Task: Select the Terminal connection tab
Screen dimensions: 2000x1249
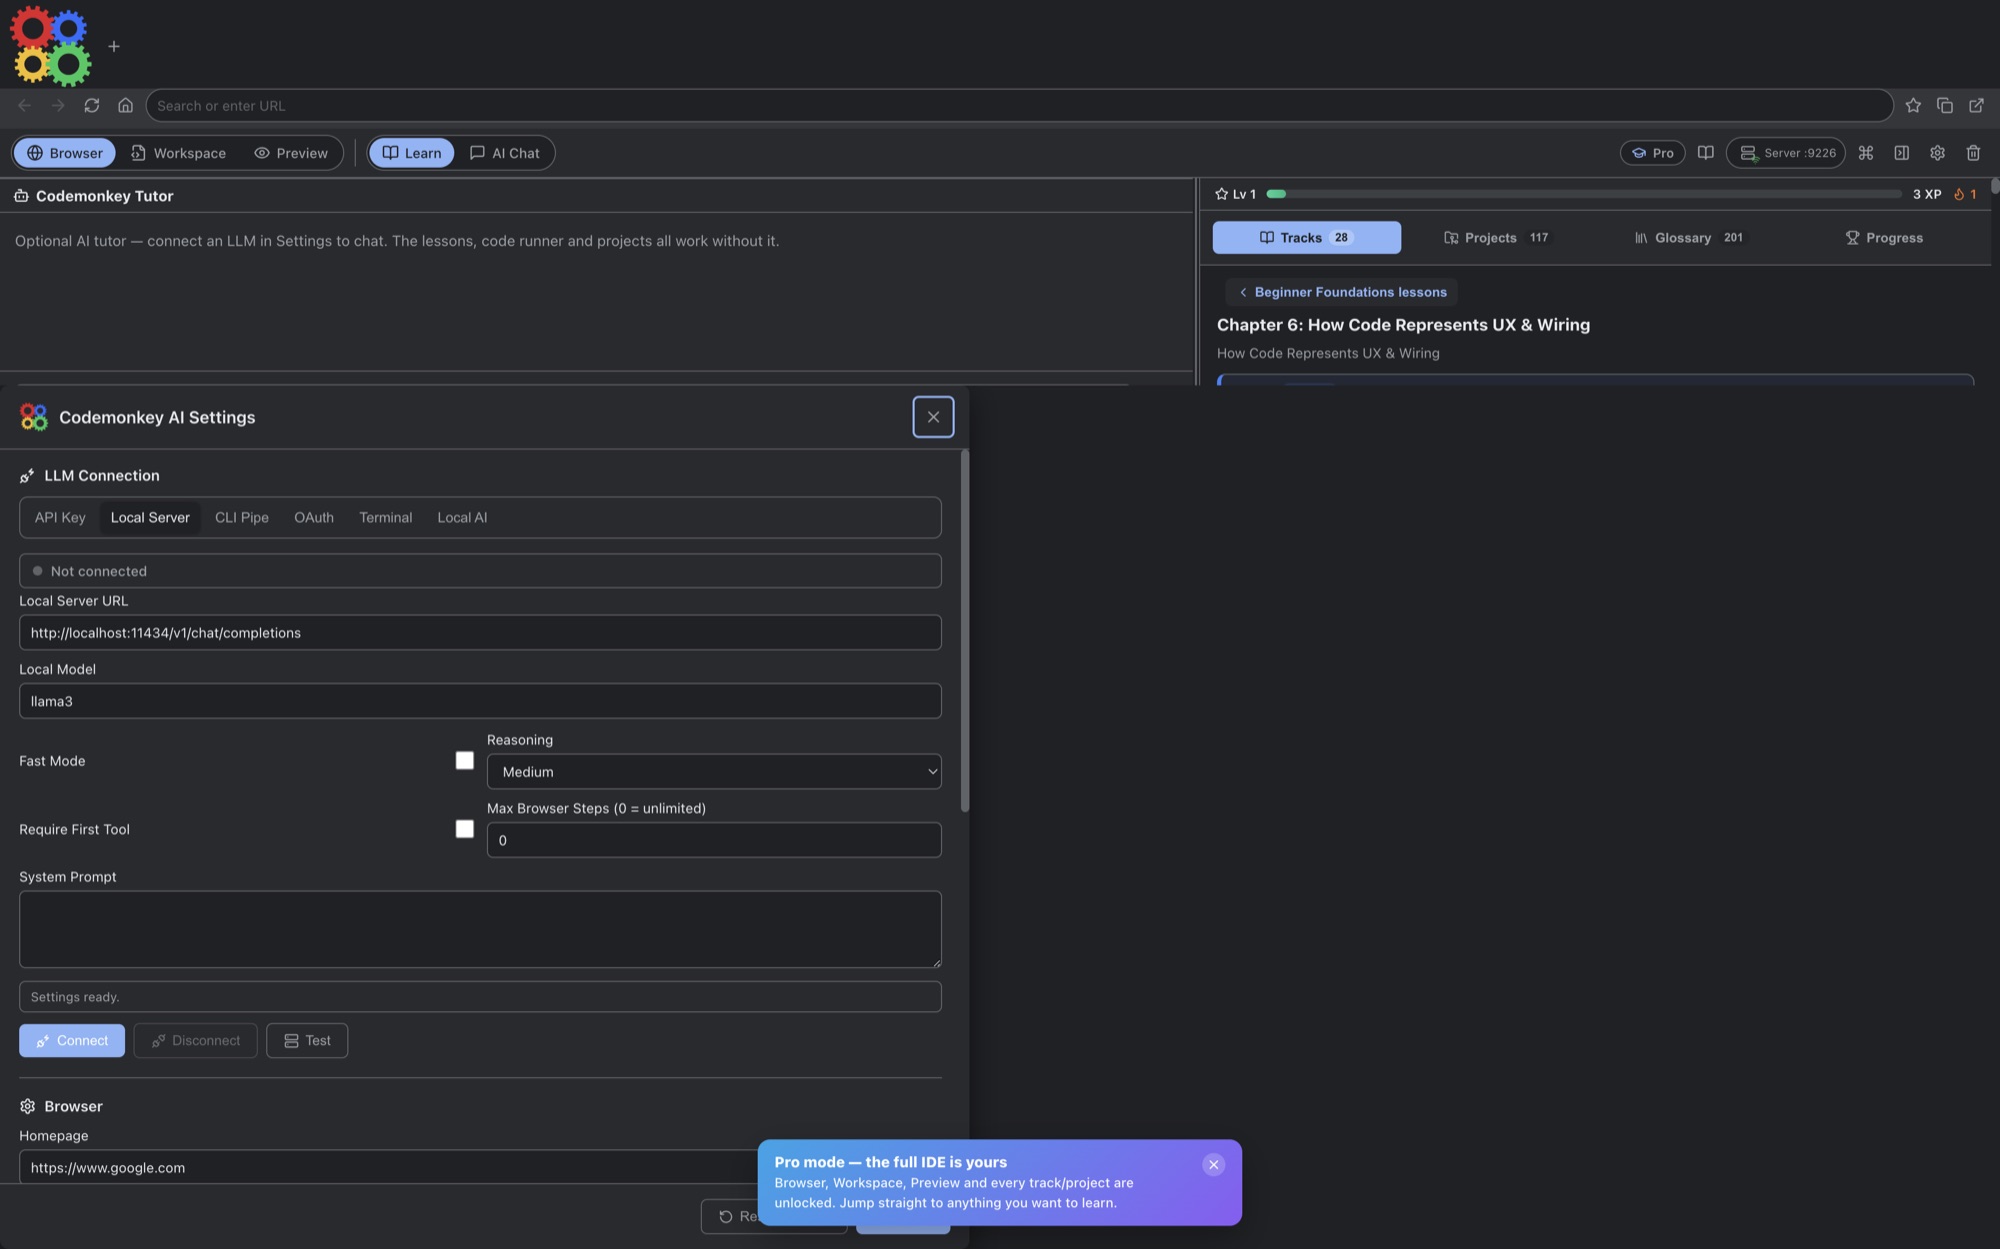Action: 386,517
